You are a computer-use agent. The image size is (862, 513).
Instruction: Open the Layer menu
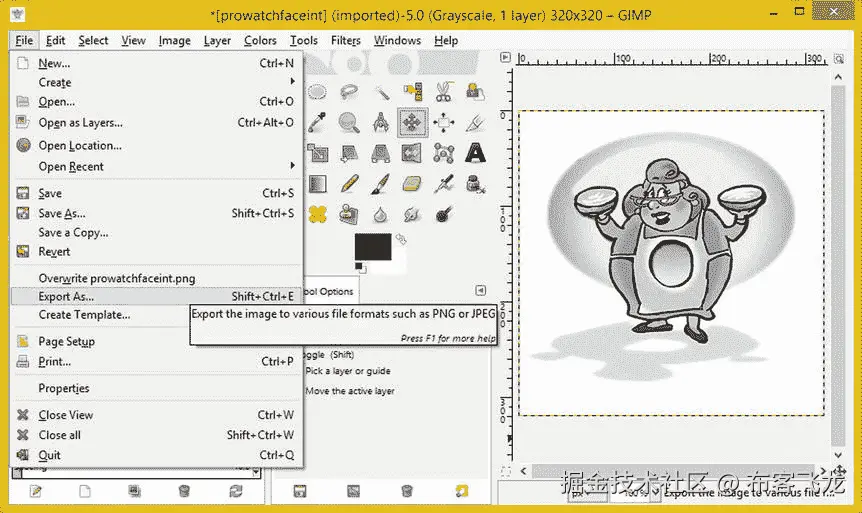(217, 40)
